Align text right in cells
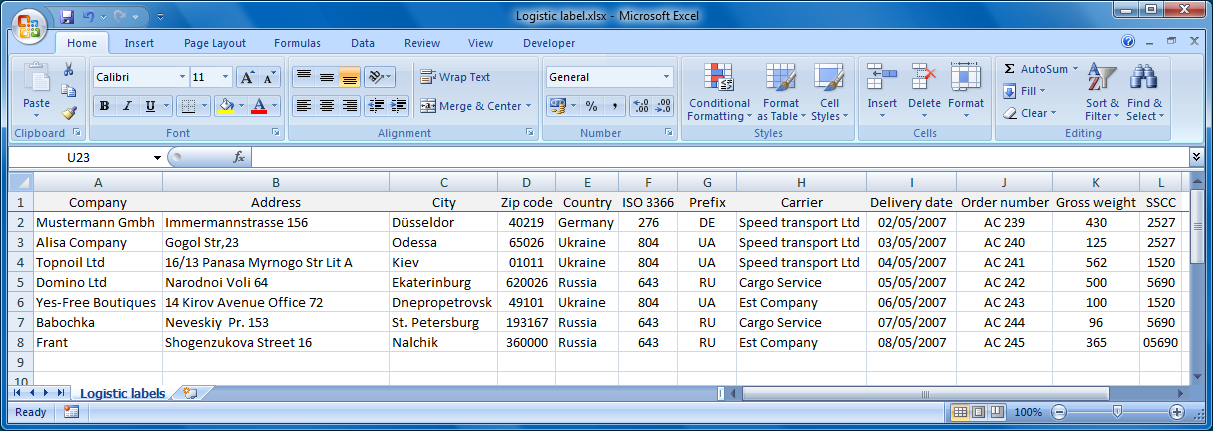The height and width of the screenshot is (431, 1213). coord(349,105)
